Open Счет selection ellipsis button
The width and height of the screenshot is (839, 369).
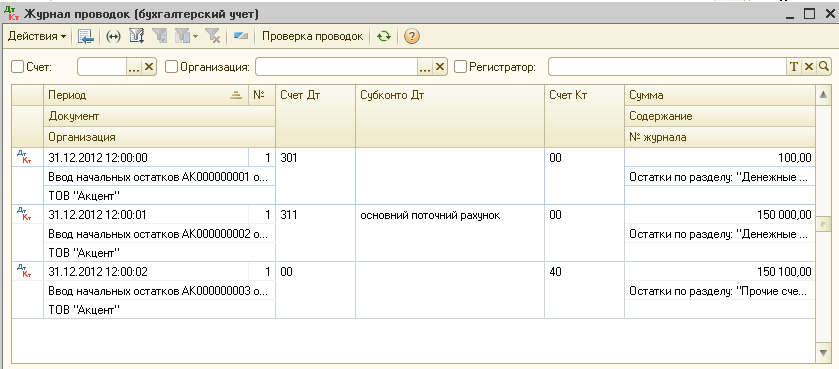point(134,67)
